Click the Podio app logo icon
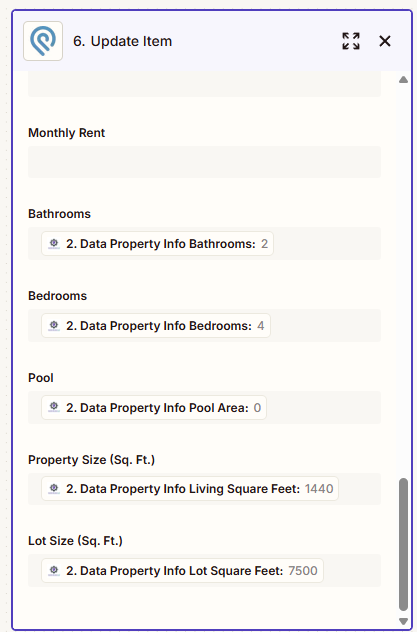 43,41
